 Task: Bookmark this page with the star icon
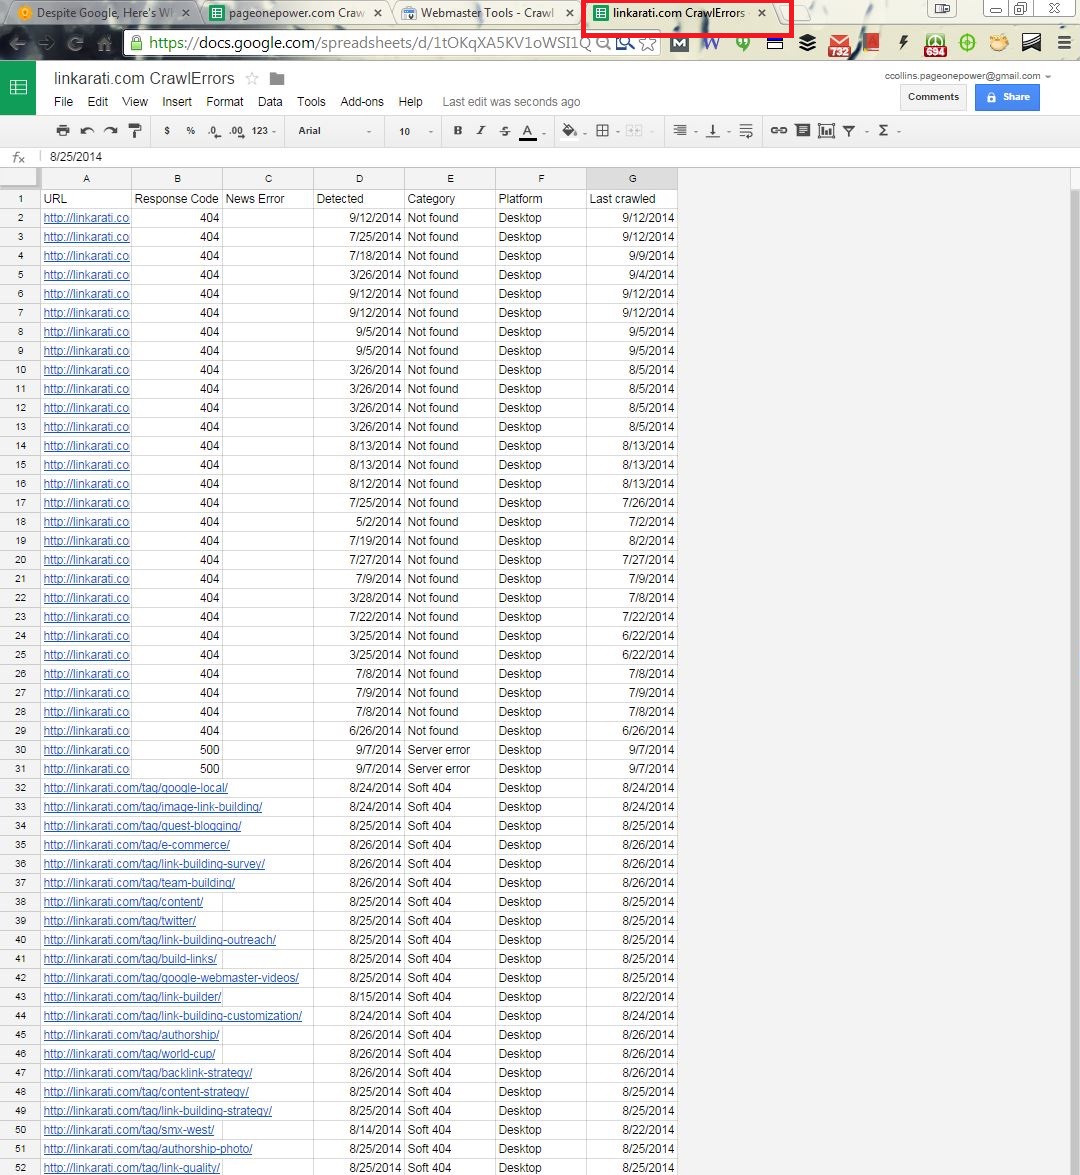[x=648, y=43]
